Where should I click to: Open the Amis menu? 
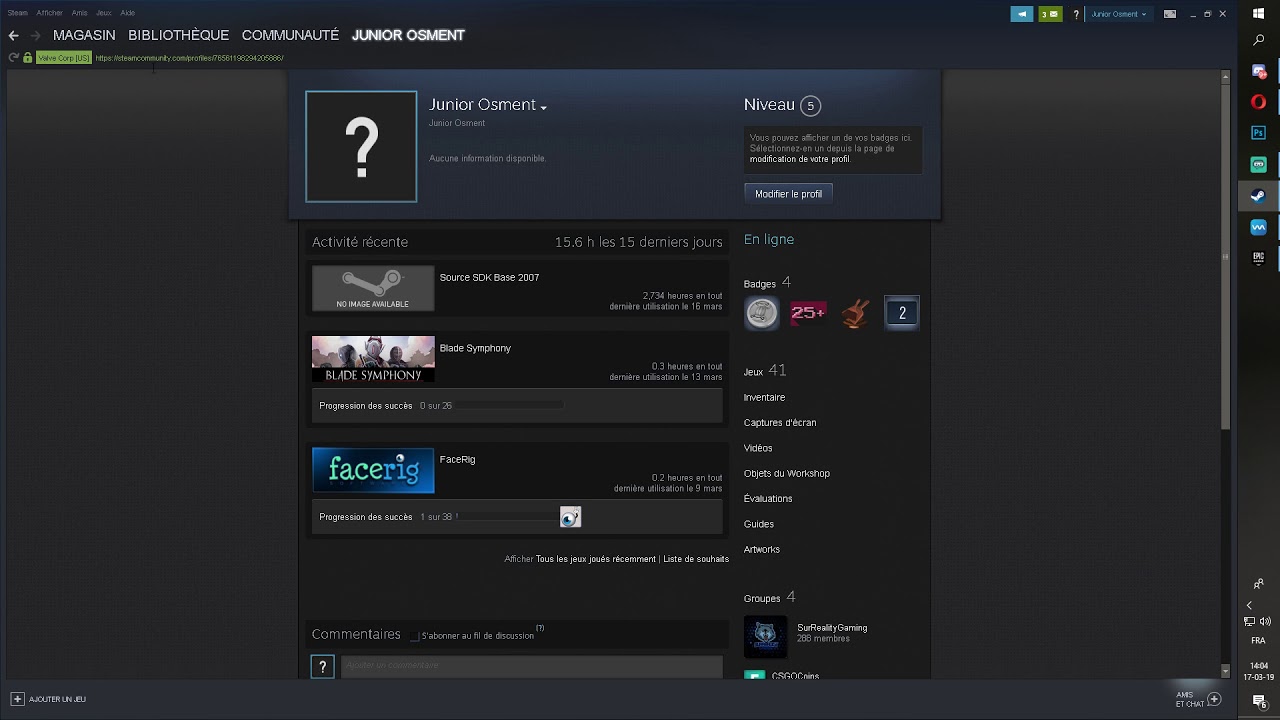[x=79, y=13]
